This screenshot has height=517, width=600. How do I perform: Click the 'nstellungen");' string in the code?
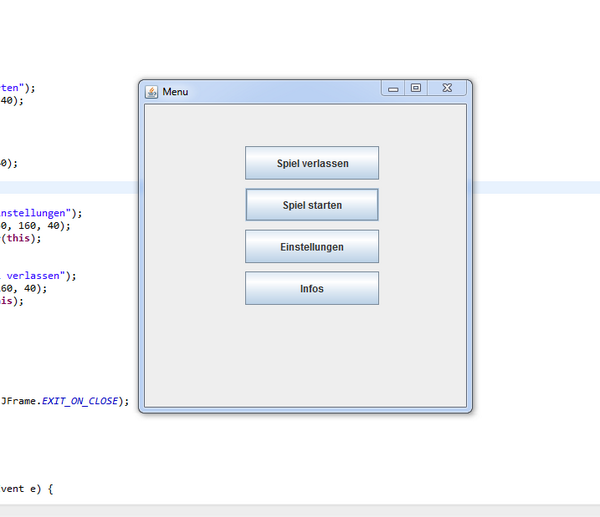click(41, 213)
